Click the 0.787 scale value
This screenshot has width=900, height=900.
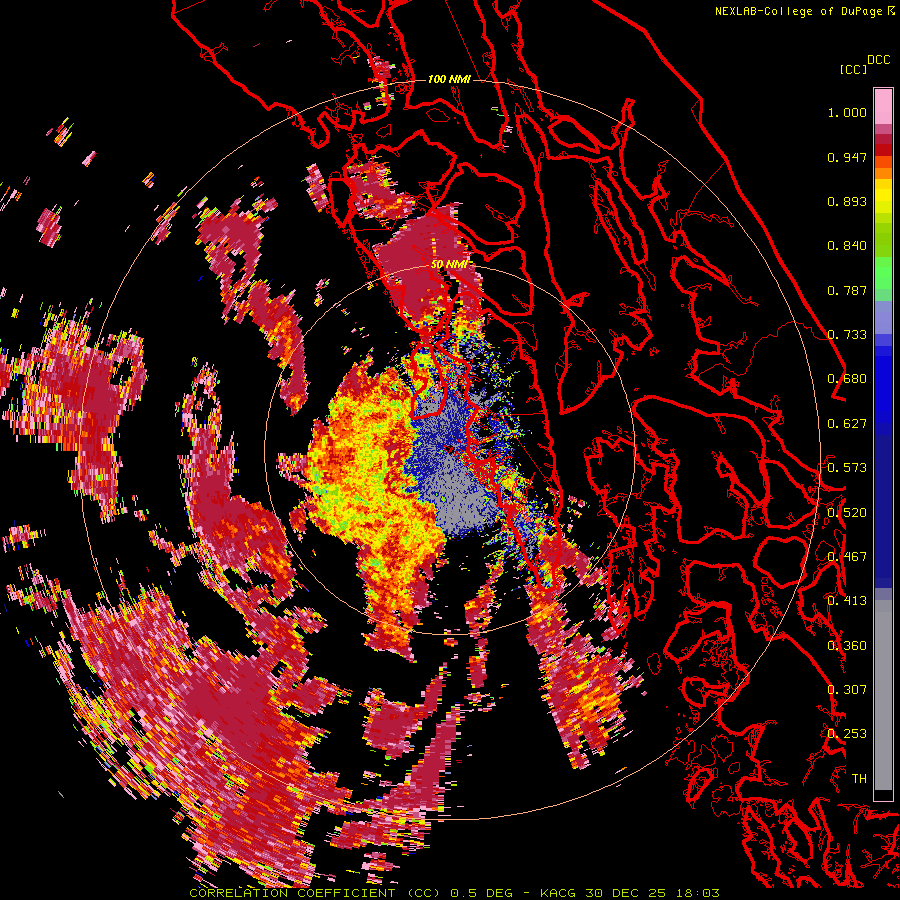847,290
